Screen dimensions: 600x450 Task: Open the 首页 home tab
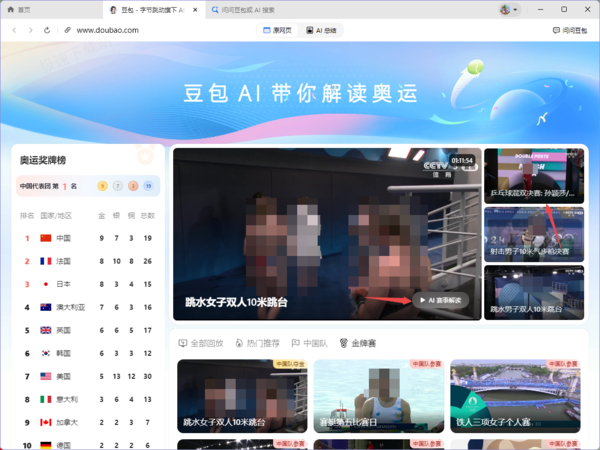coord(19,10)
